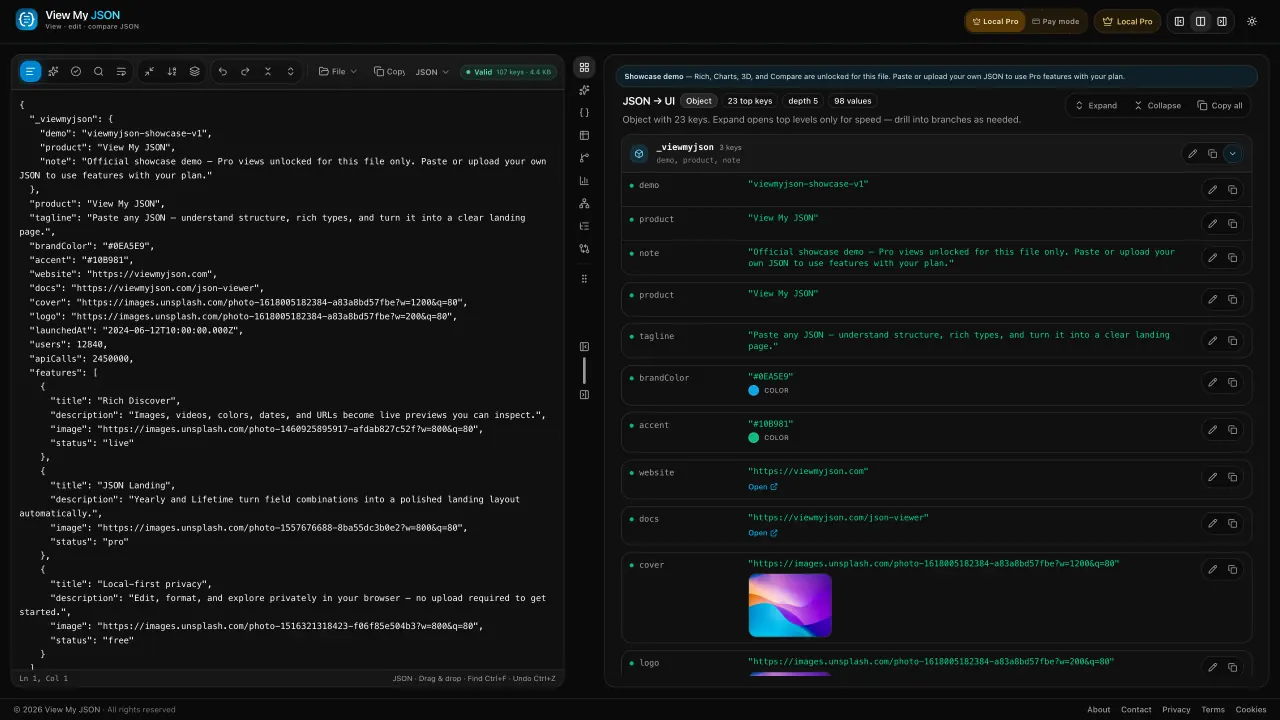Open the branch graph view in sidebar
Viewport: 1280px width, 720px height.
(x=585, y=158)
